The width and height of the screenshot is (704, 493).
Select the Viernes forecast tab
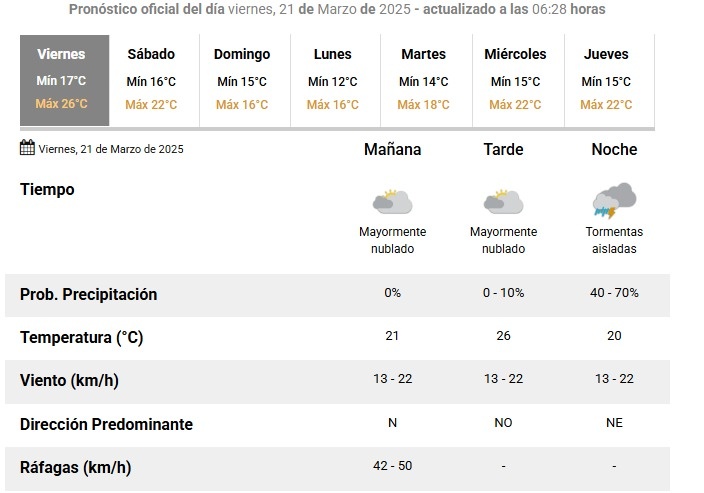pyautogui.click(x=64, y=80)
